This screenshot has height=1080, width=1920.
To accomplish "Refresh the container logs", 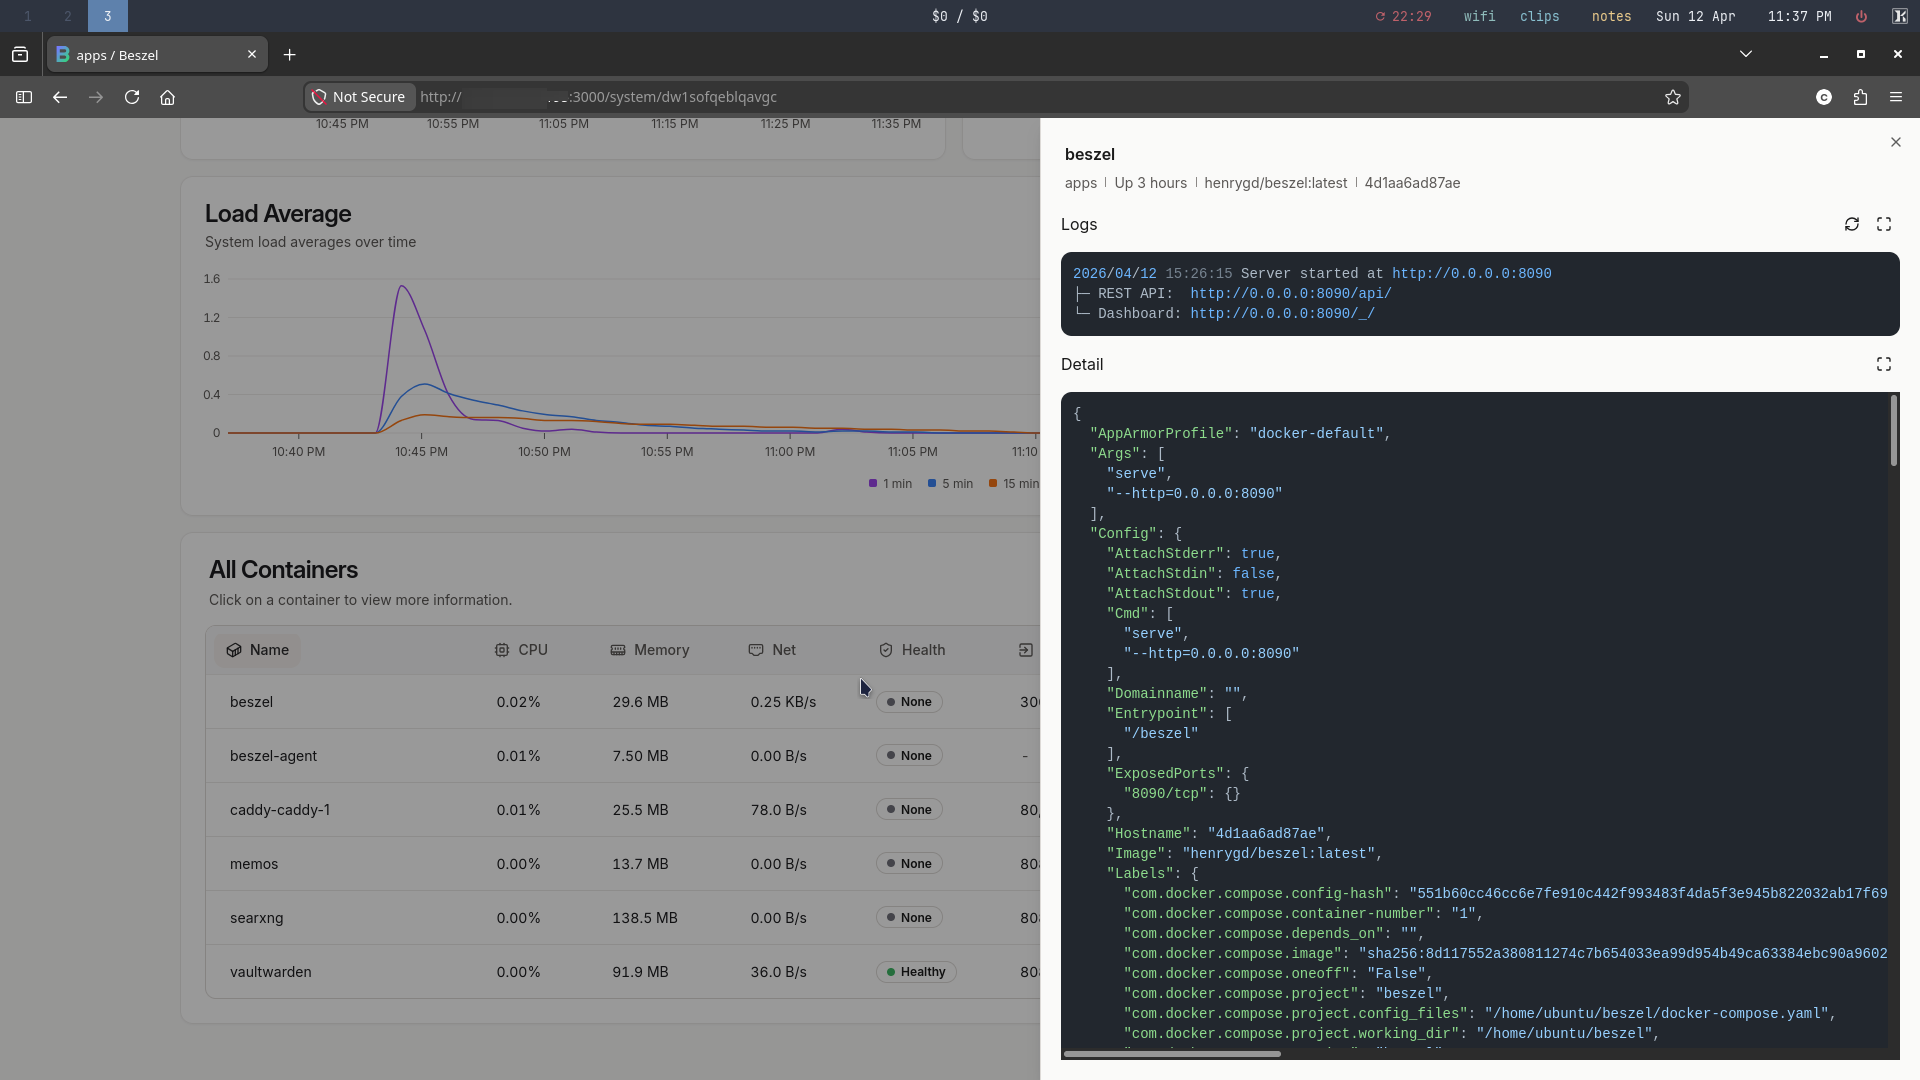I will click(x=1852, y=224).
